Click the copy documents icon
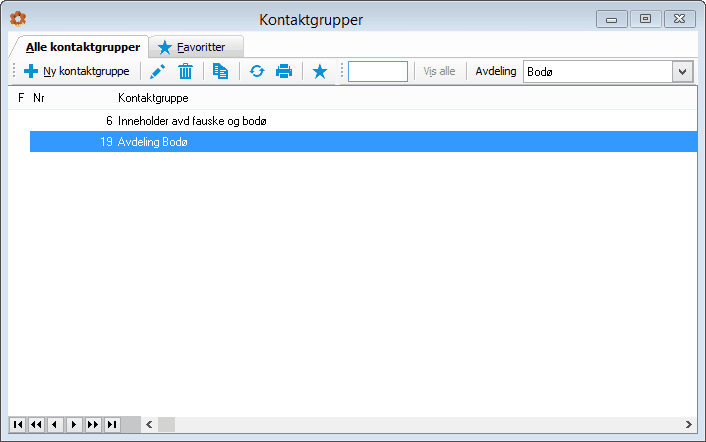The height and width of the screenshot is (442, 706). [x=220, y=71]
